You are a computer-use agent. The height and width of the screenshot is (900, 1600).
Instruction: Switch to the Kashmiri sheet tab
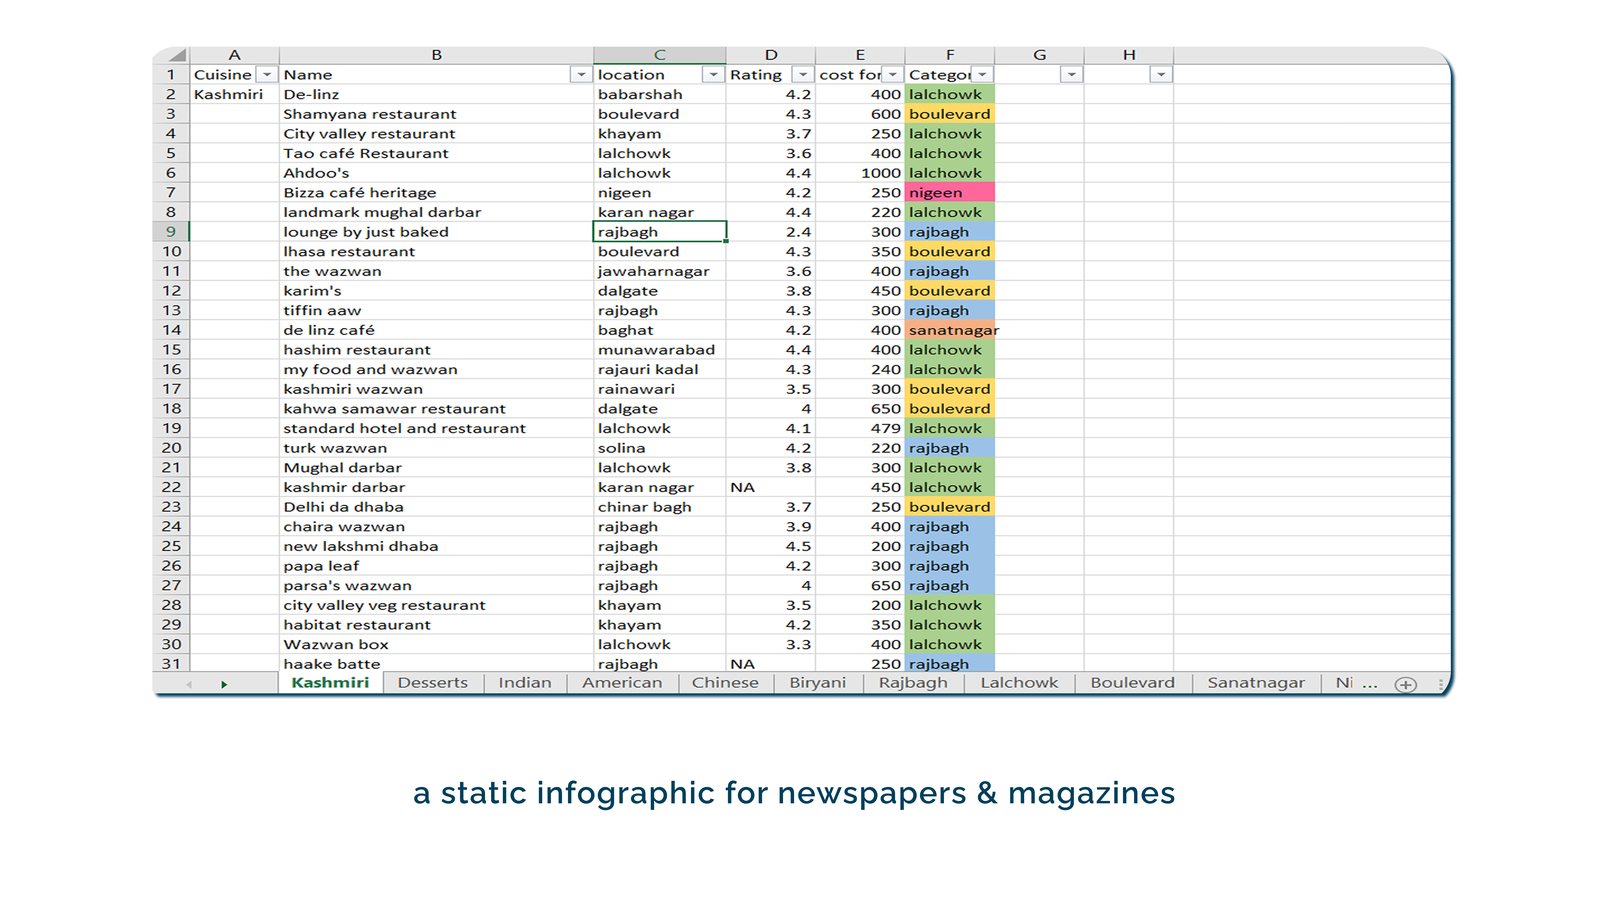pos(330,683)
